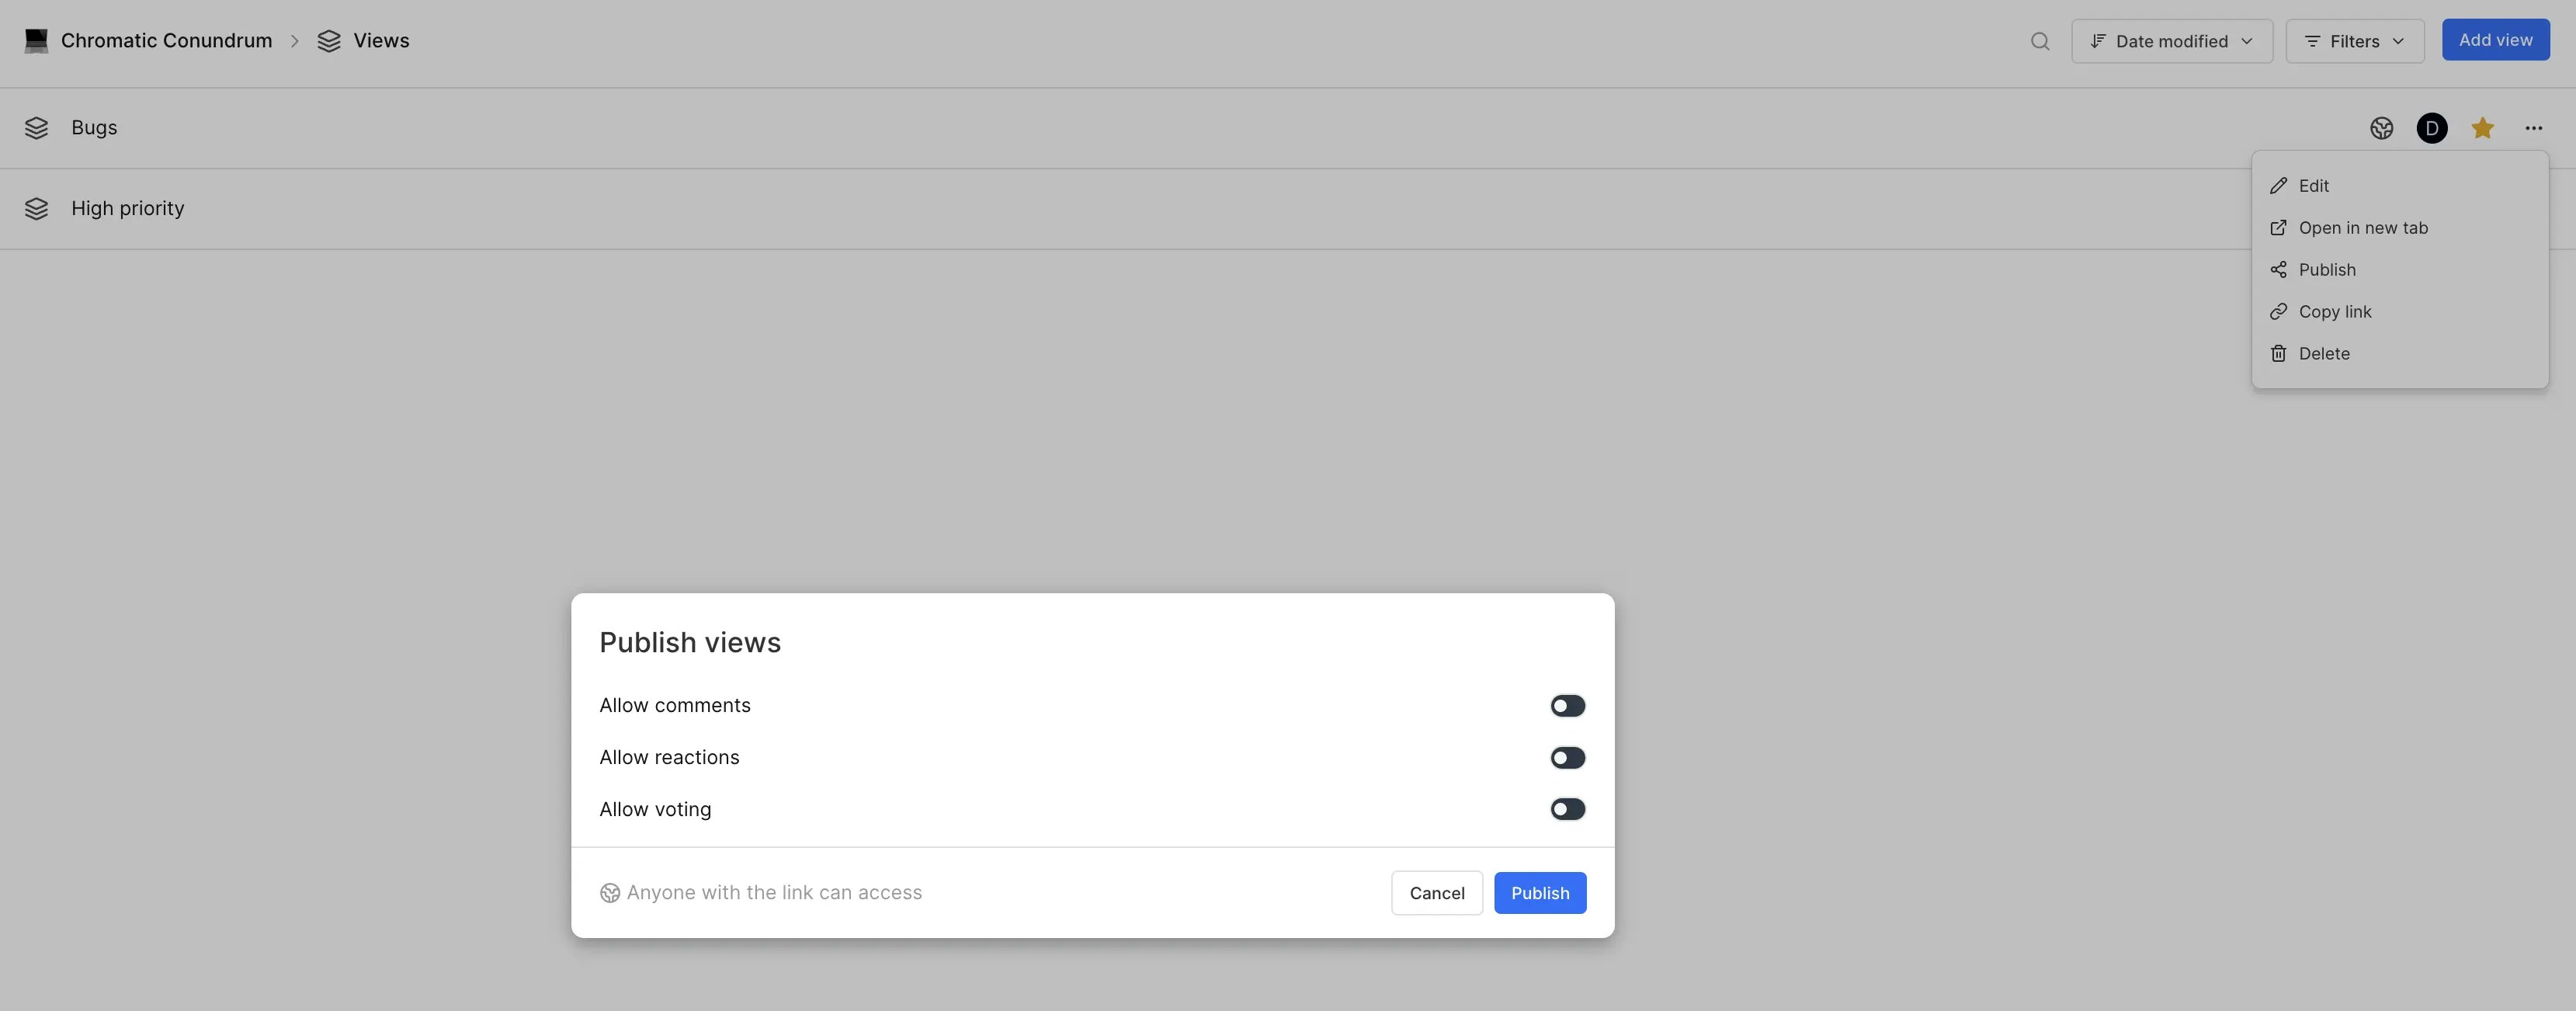This screenshot has width=2576, height=1011.
Task: Open the three-dot menu on Bugs
Action: (2534, 128)
